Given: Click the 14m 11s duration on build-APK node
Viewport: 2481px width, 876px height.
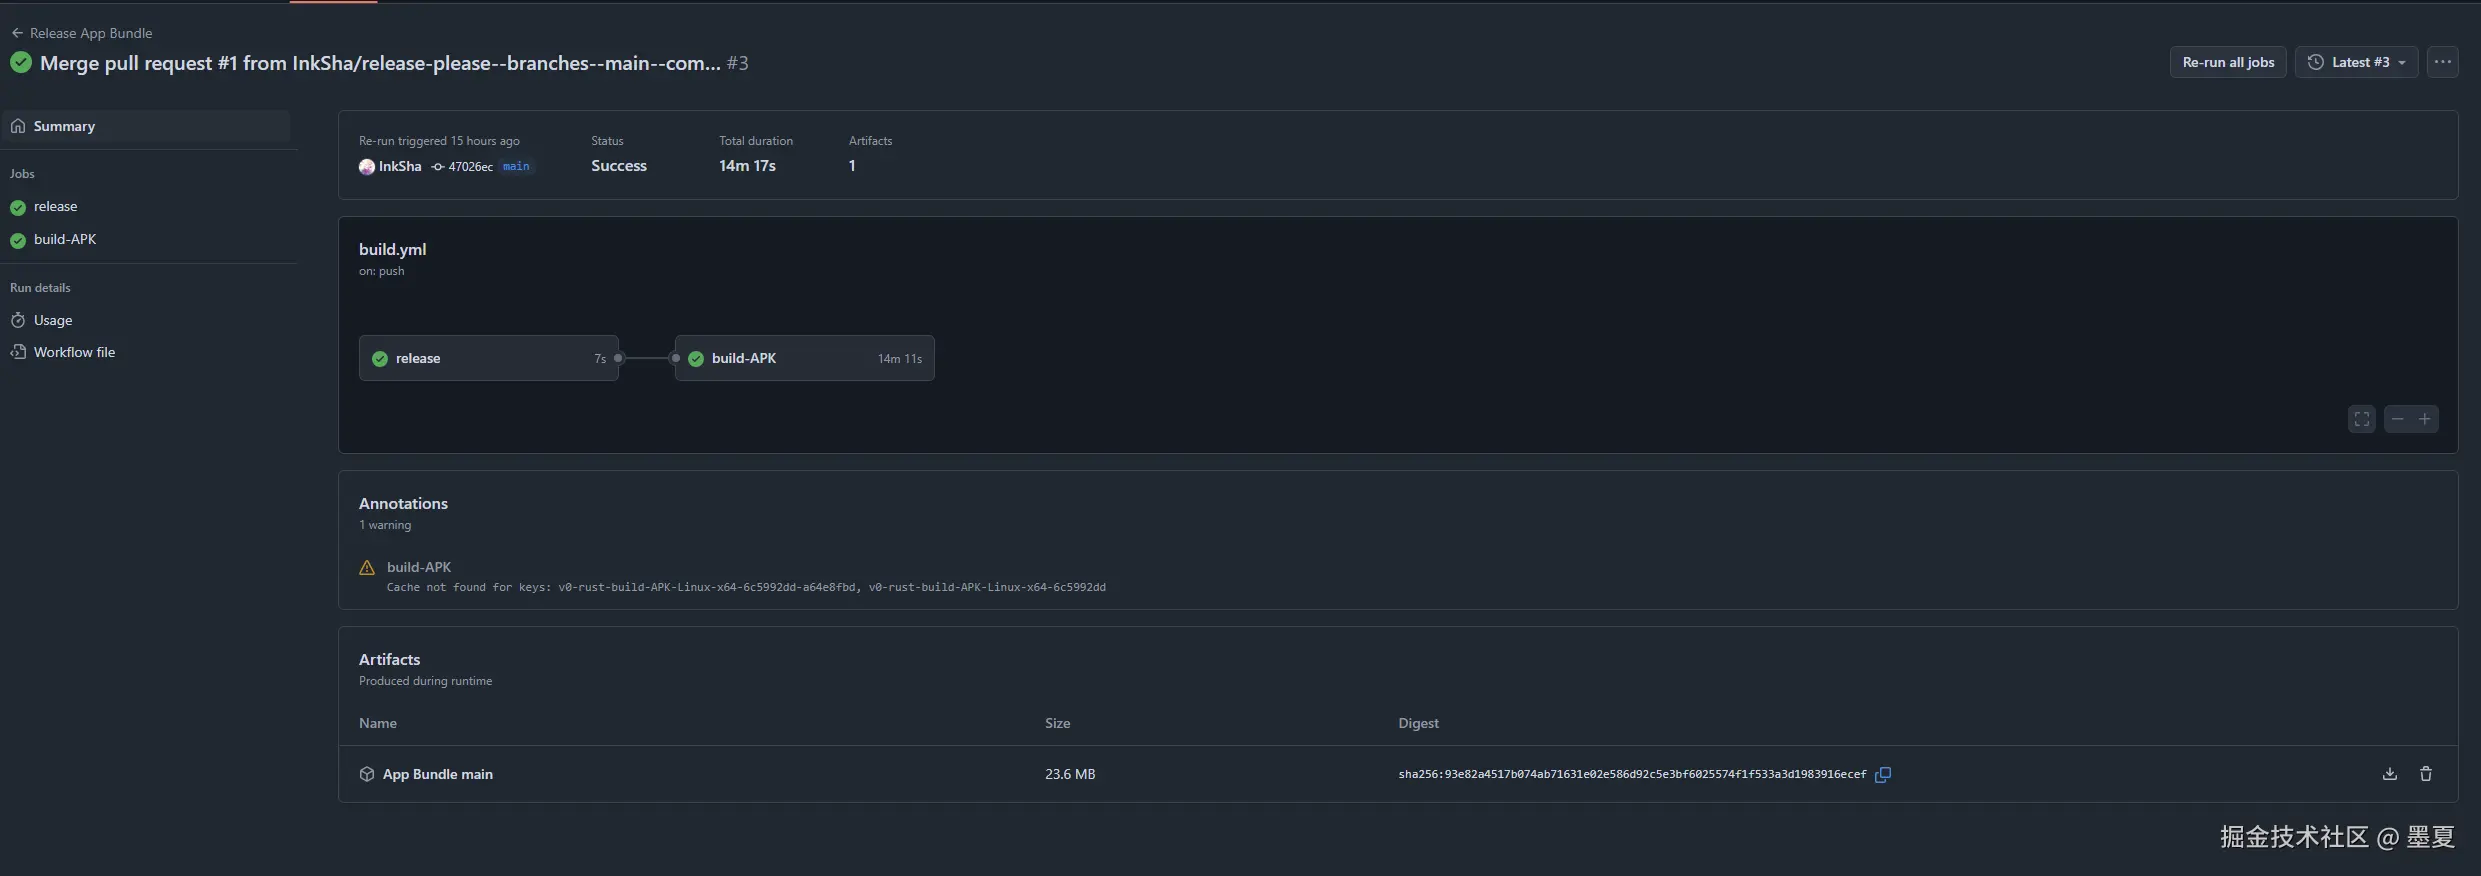Looking at the screenshot, I should (900, 359).
